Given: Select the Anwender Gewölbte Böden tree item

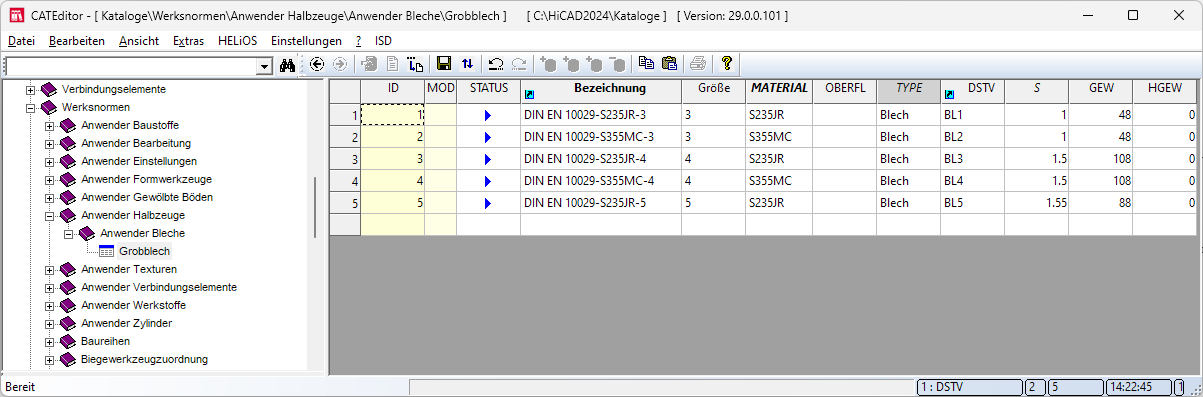Looking at the screenshot, I should [x=146, y=197].
